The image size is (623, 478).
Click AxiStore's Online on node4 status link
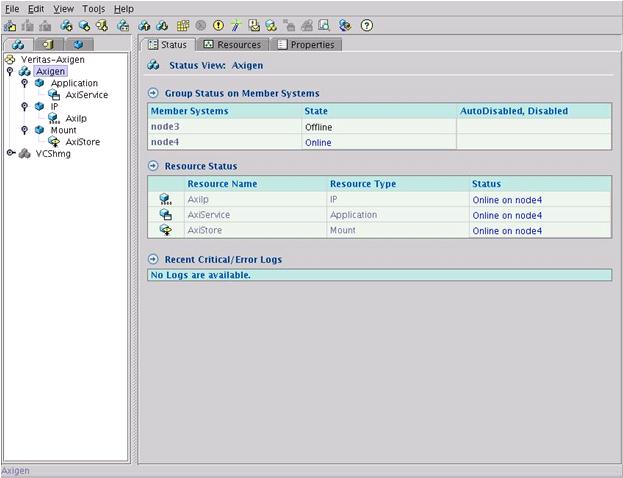coord(507,231)
